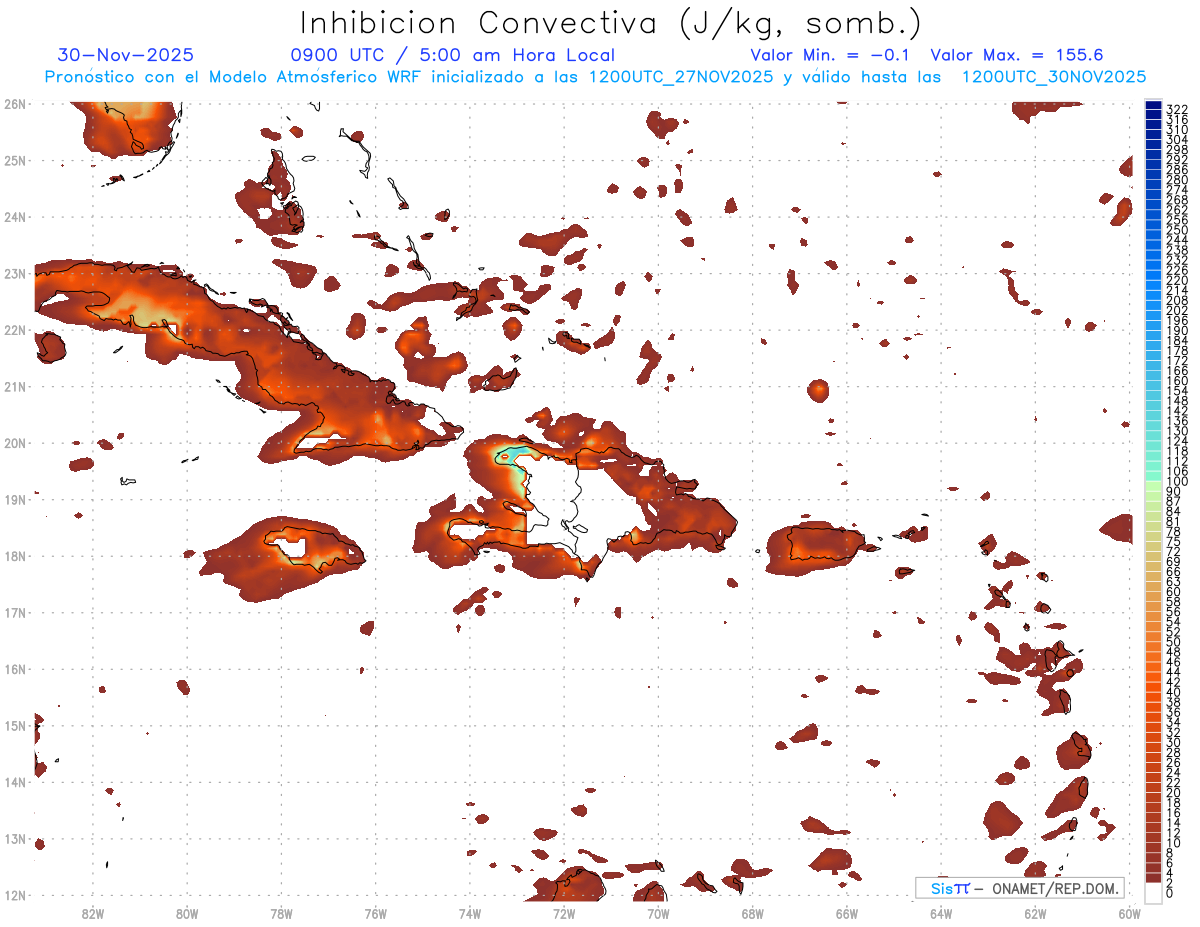
Task: Click the '24N' latitude label
Action: [x=15, y=217]
